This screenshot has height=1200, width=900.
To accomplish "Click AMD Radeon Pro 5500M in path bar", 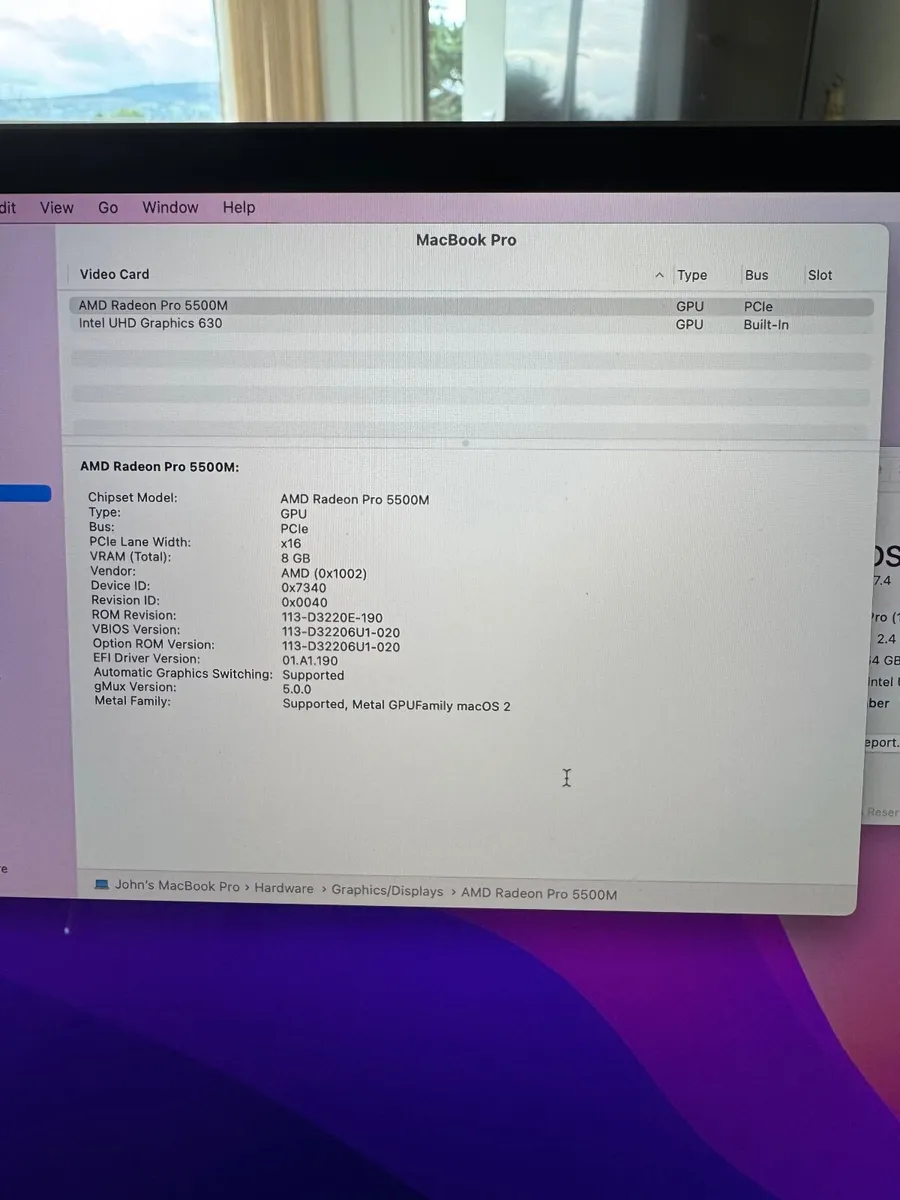I will [539, 894].
